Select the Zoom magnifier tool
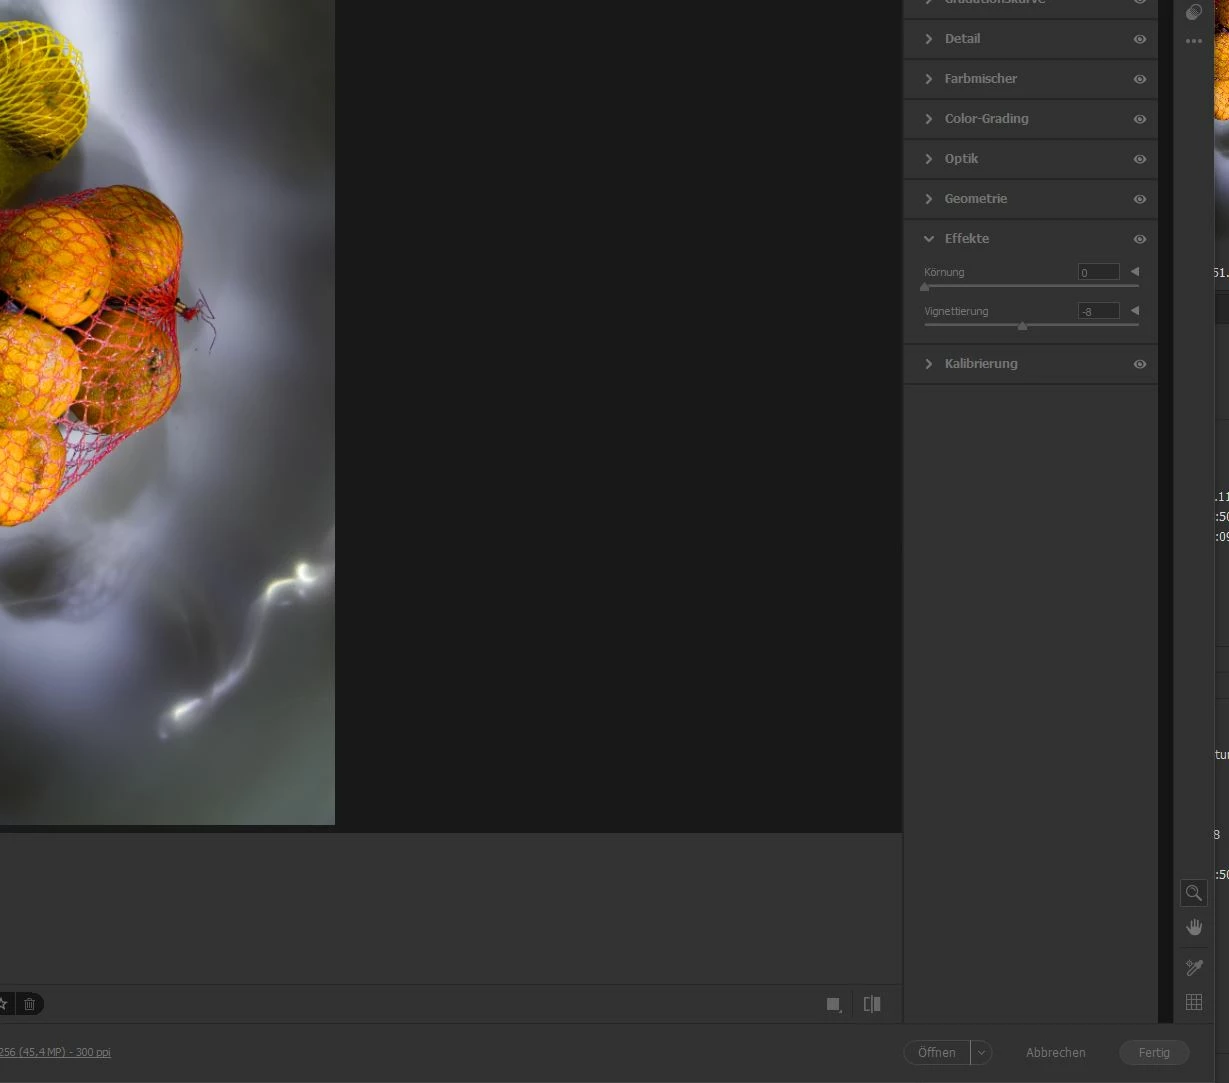Image resolution: width=1229 pixels, height=1083 pixels. click(1194, 893)
